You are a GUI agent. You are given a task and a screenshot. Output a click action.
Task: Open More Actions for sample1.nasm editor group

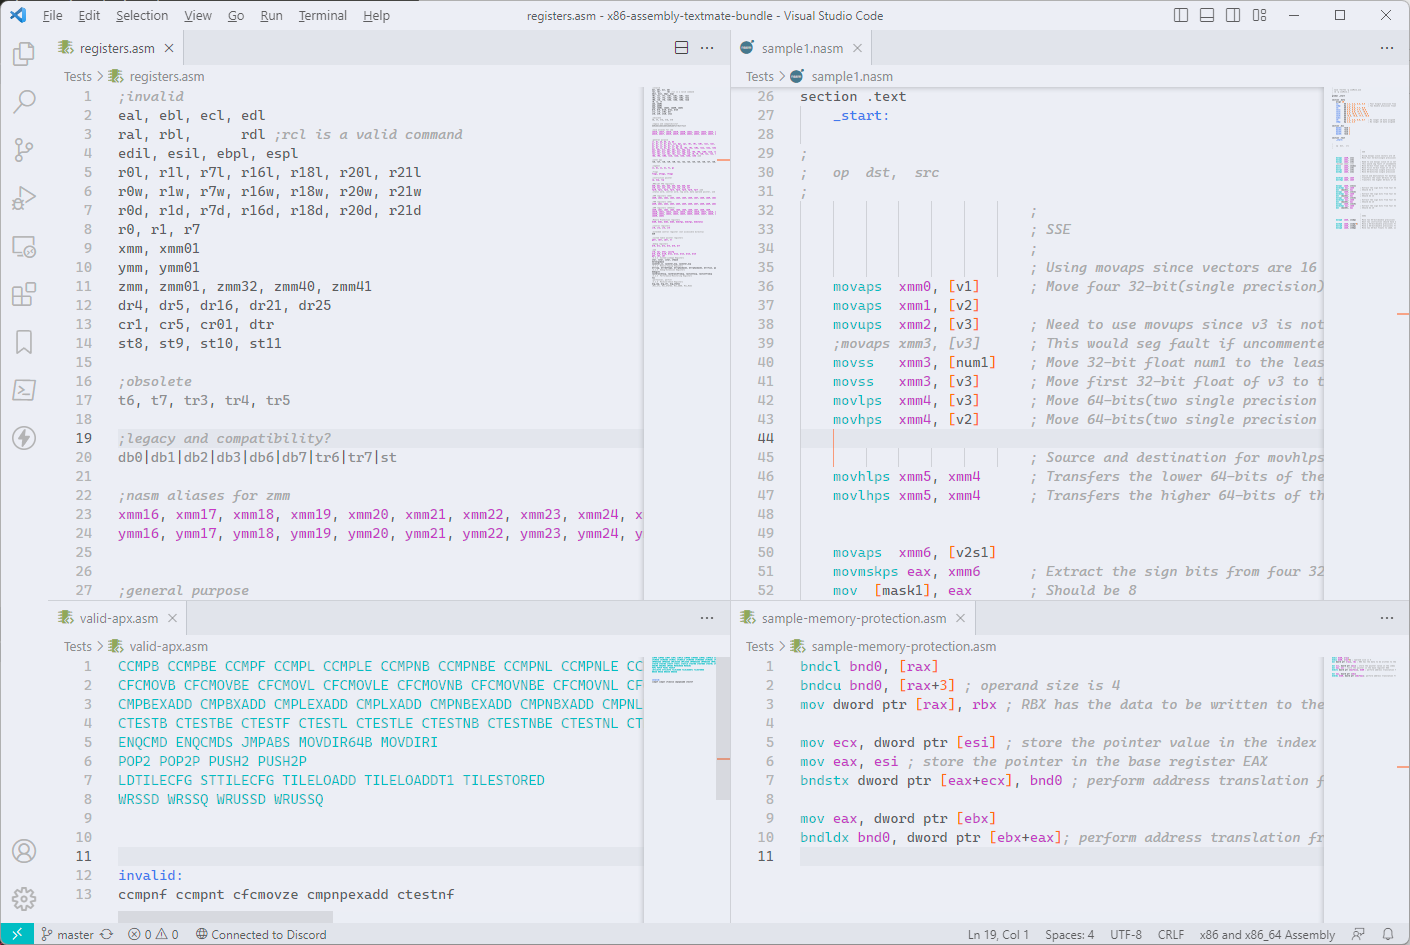pos(1386,48)
